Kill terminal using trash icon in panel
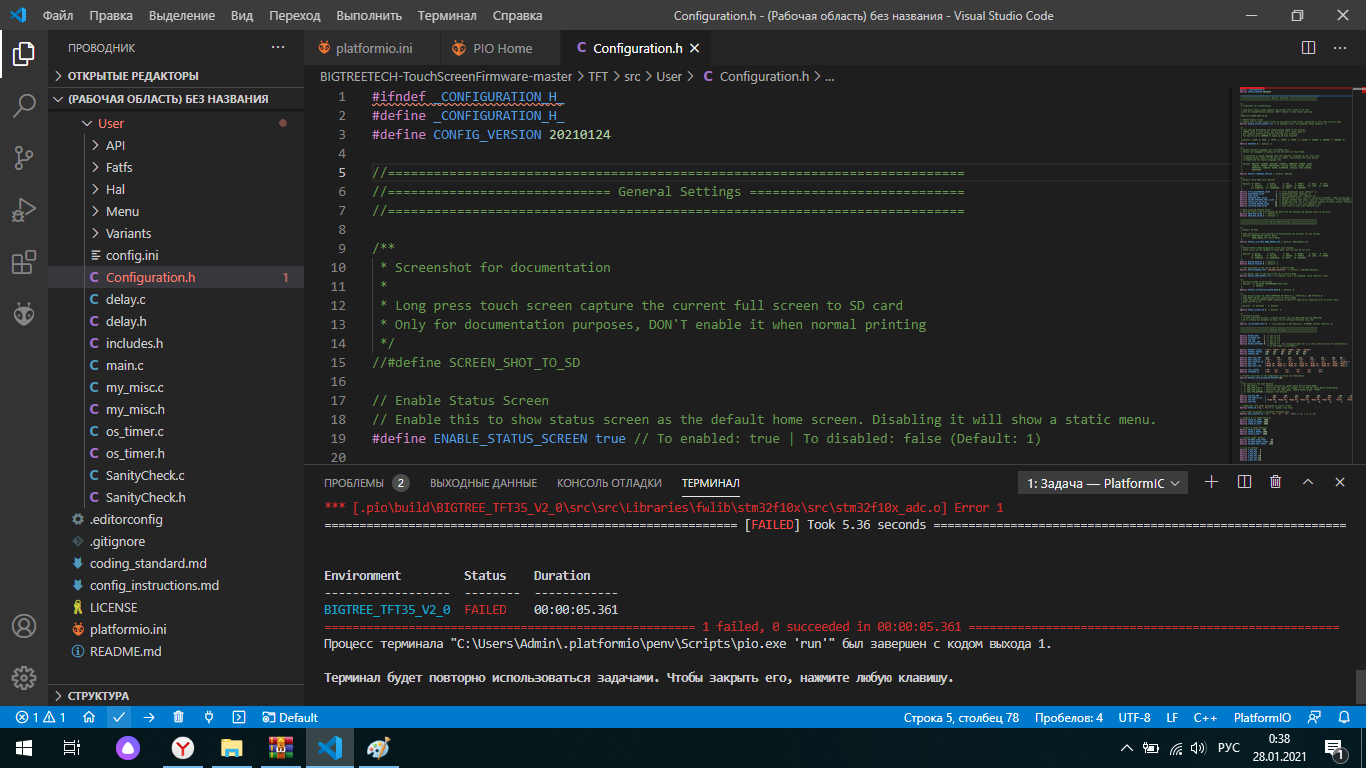Image resolution: width=1366 pixels, height=768 pixels. coord(1275,482)
